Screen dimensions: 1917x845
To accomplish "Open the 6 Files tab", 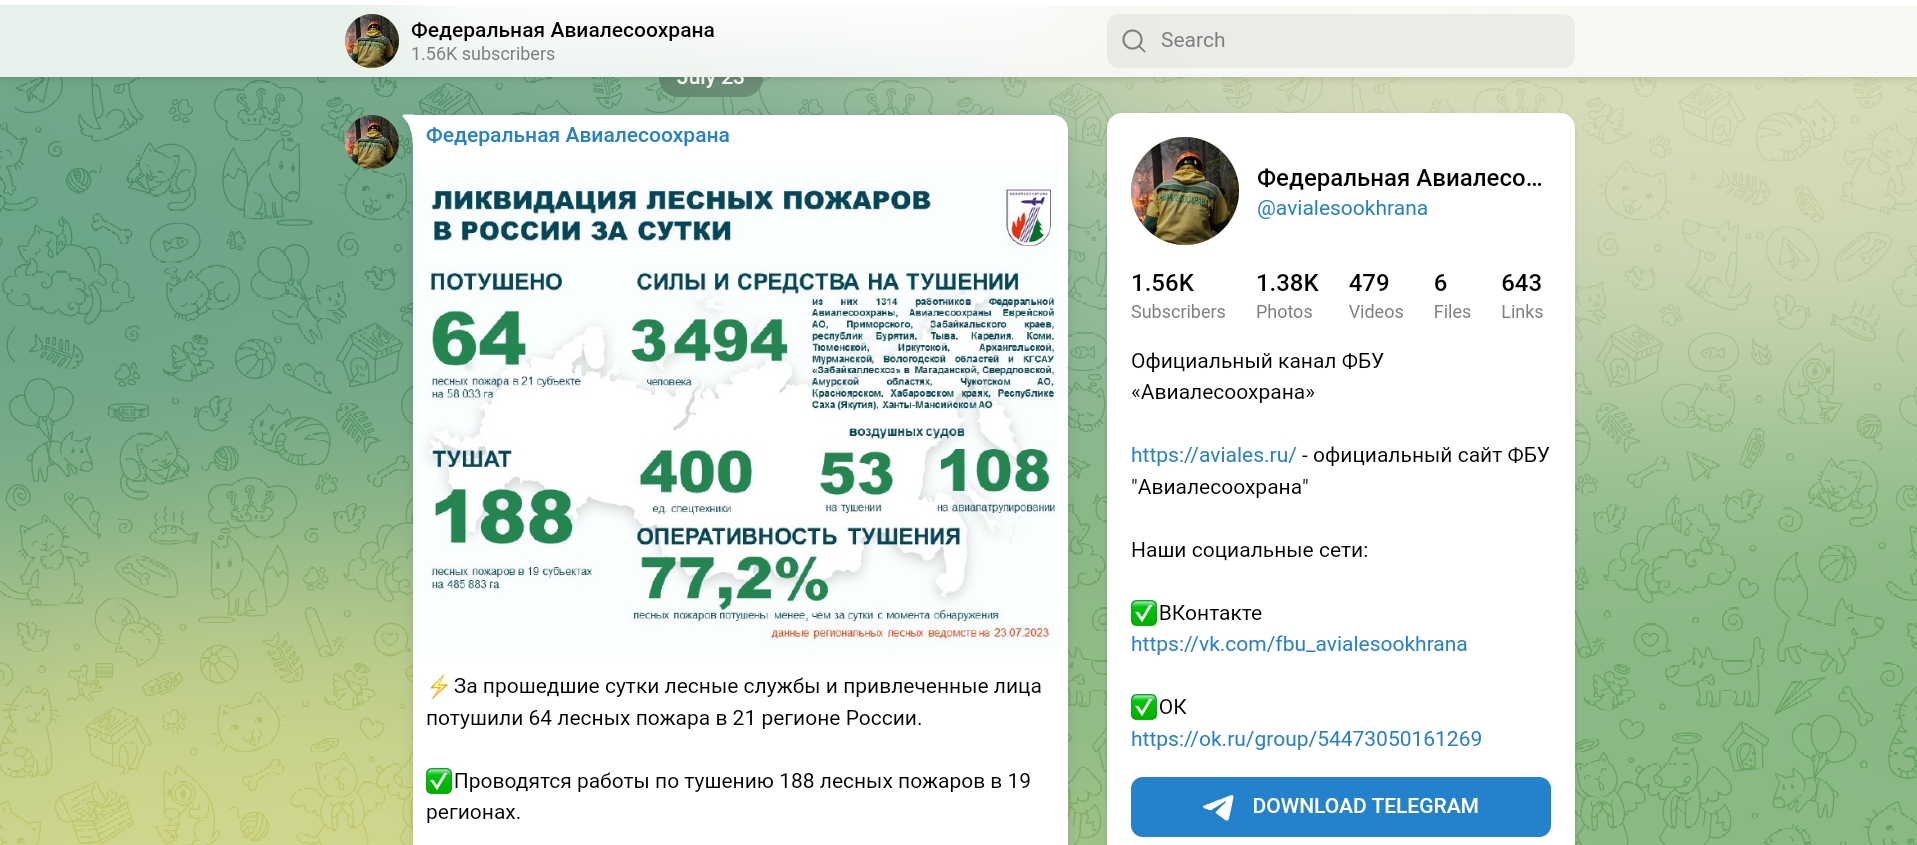I will 1452,296.
